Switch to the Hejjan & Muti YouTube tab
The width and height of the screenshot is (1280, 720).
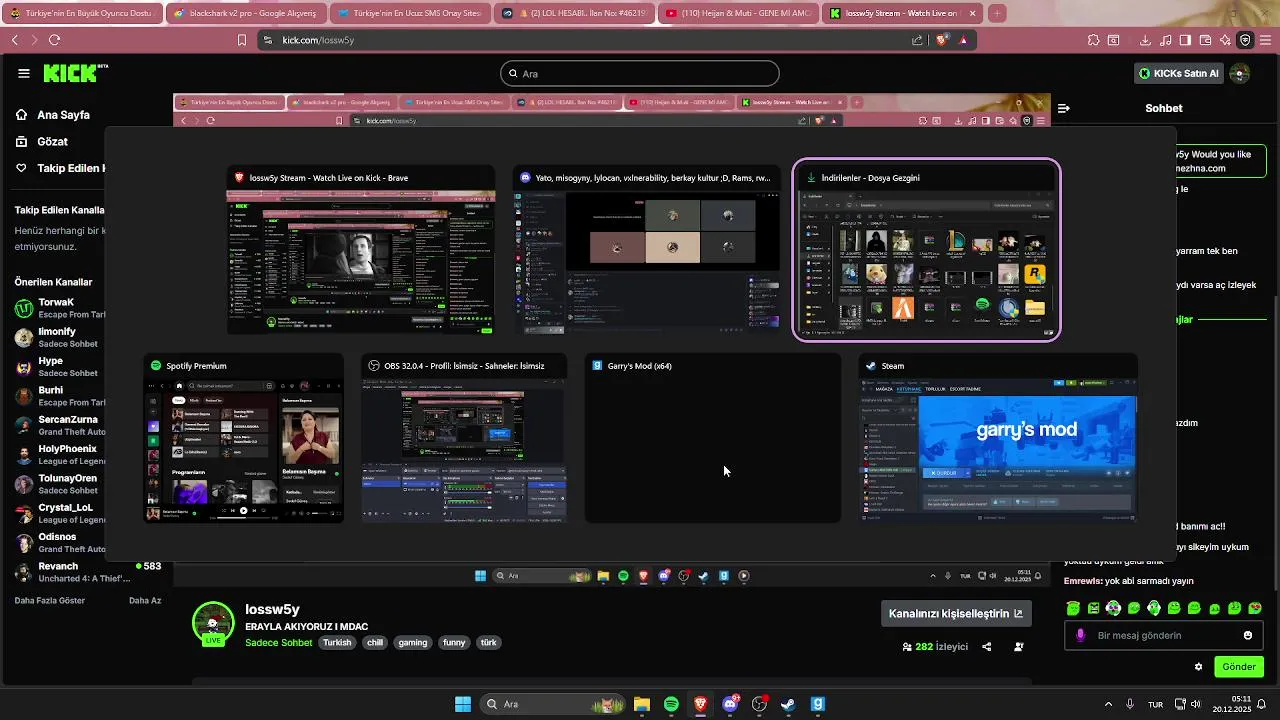pos(738,14)
